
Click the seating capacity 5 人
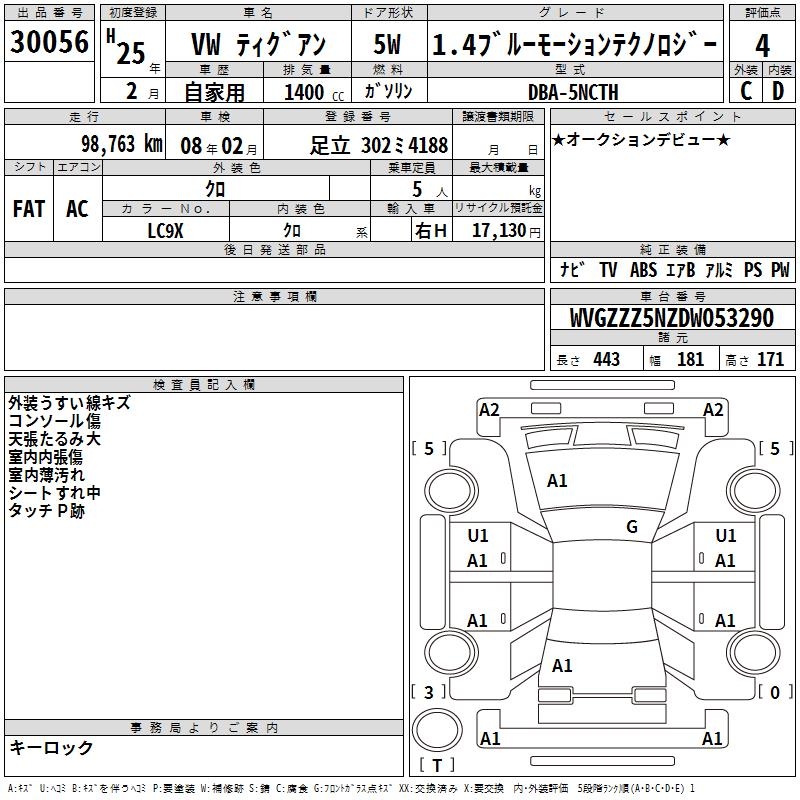click(430, 190)
